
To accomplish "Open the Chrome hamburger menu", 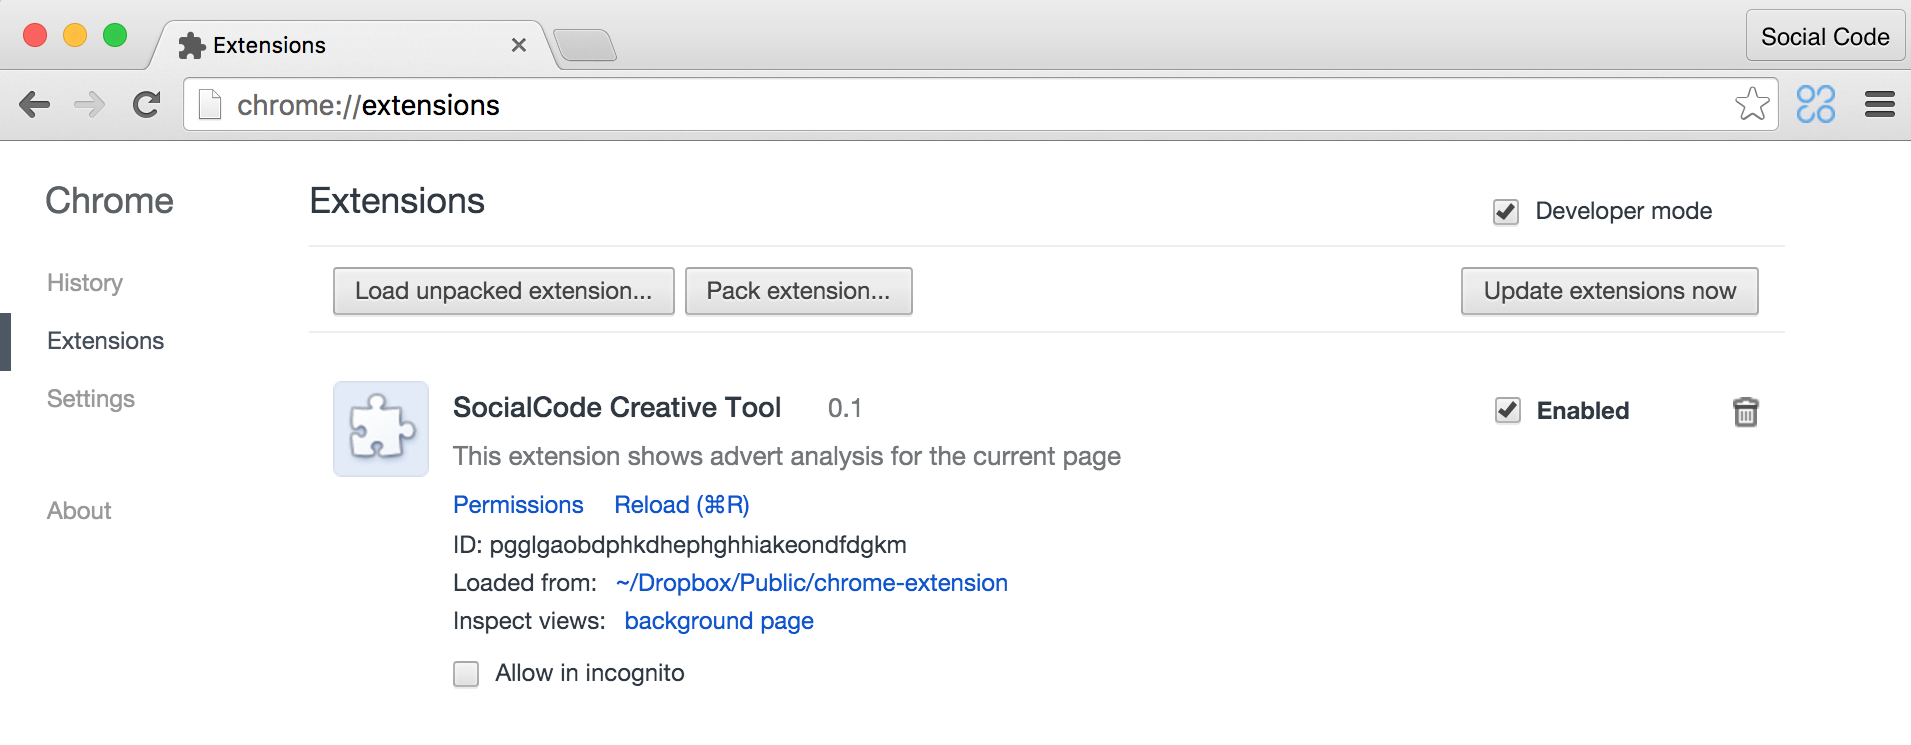I will [x=1879, y=104].
